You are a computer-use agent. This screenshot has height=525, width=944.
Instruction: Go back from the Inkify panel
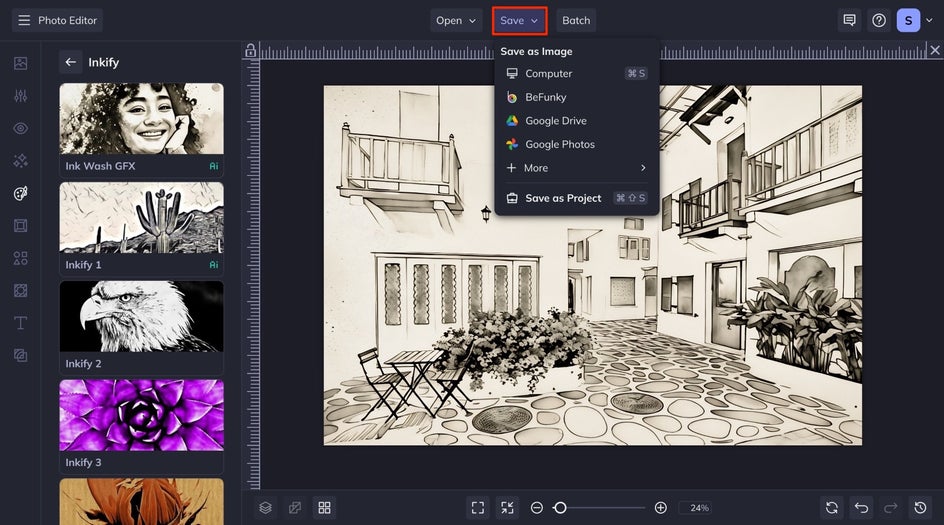[70, 62]
